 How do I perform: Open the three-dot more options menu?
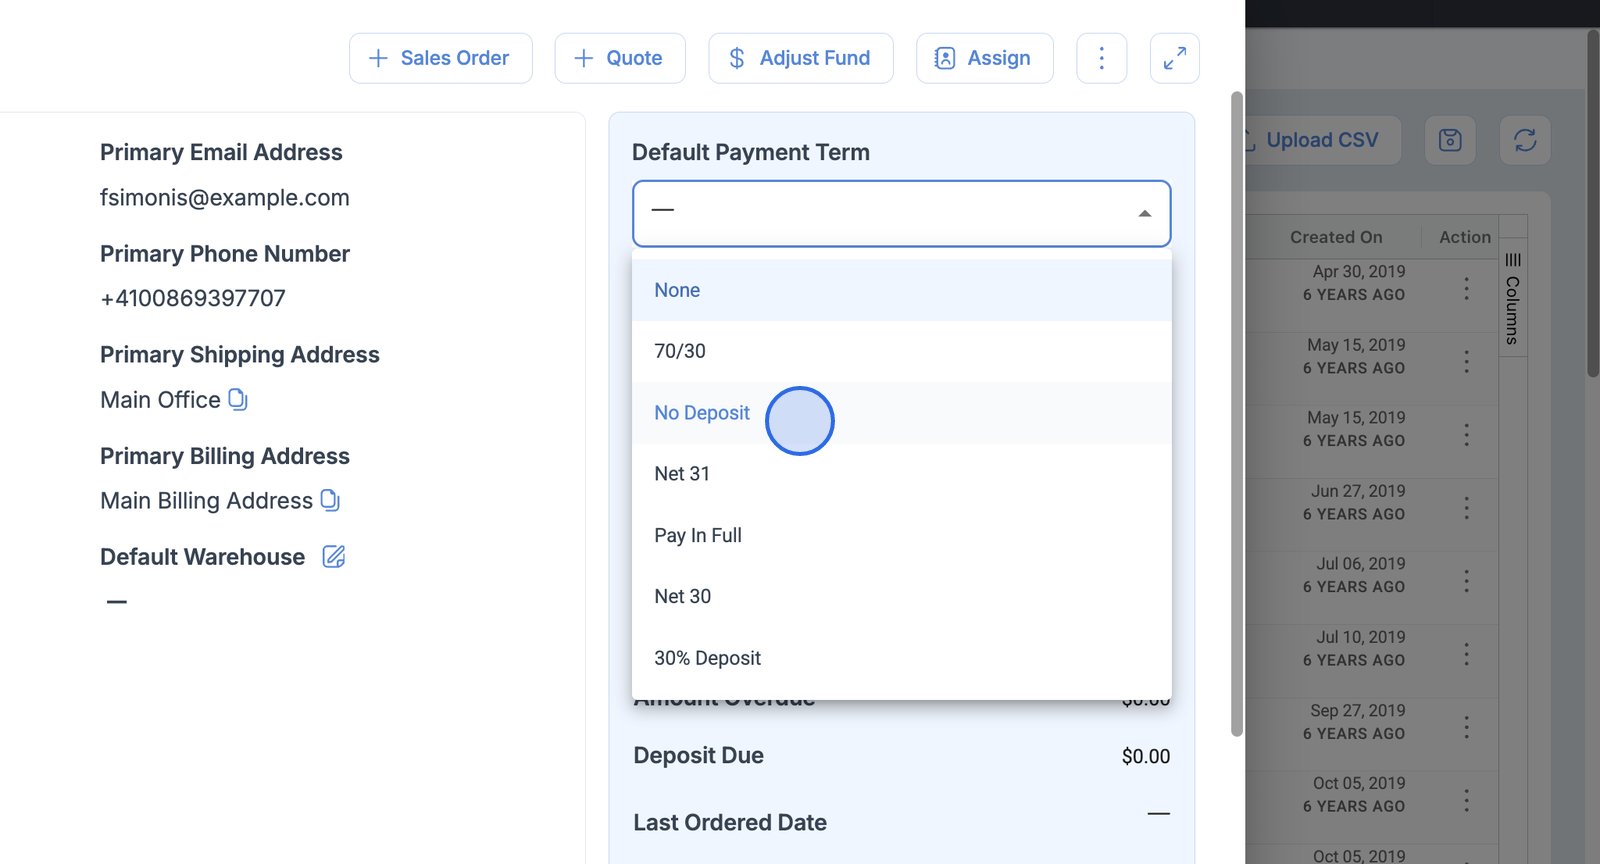click(1101, 58)
